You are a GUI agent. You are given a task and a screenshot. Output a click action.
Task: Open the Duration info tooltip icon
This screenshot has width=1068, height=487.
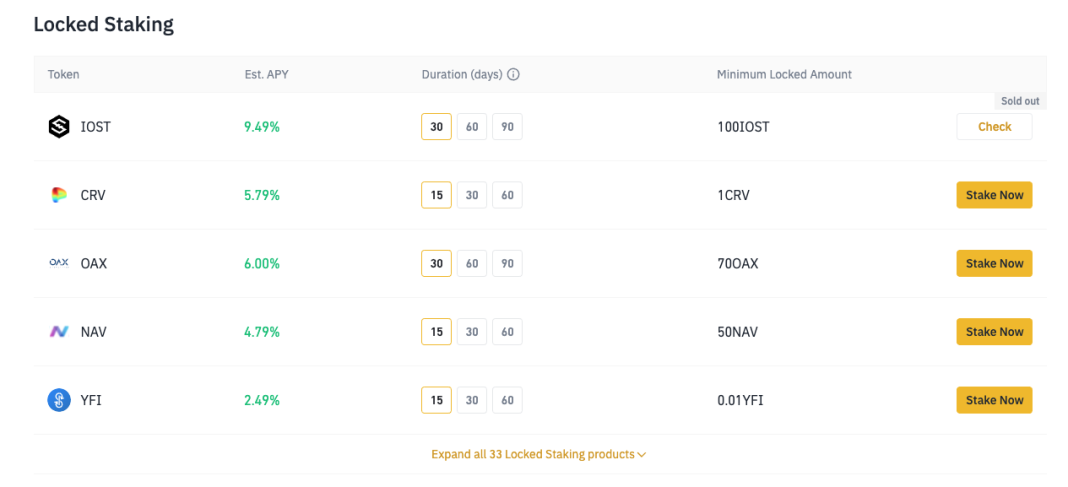514,75
